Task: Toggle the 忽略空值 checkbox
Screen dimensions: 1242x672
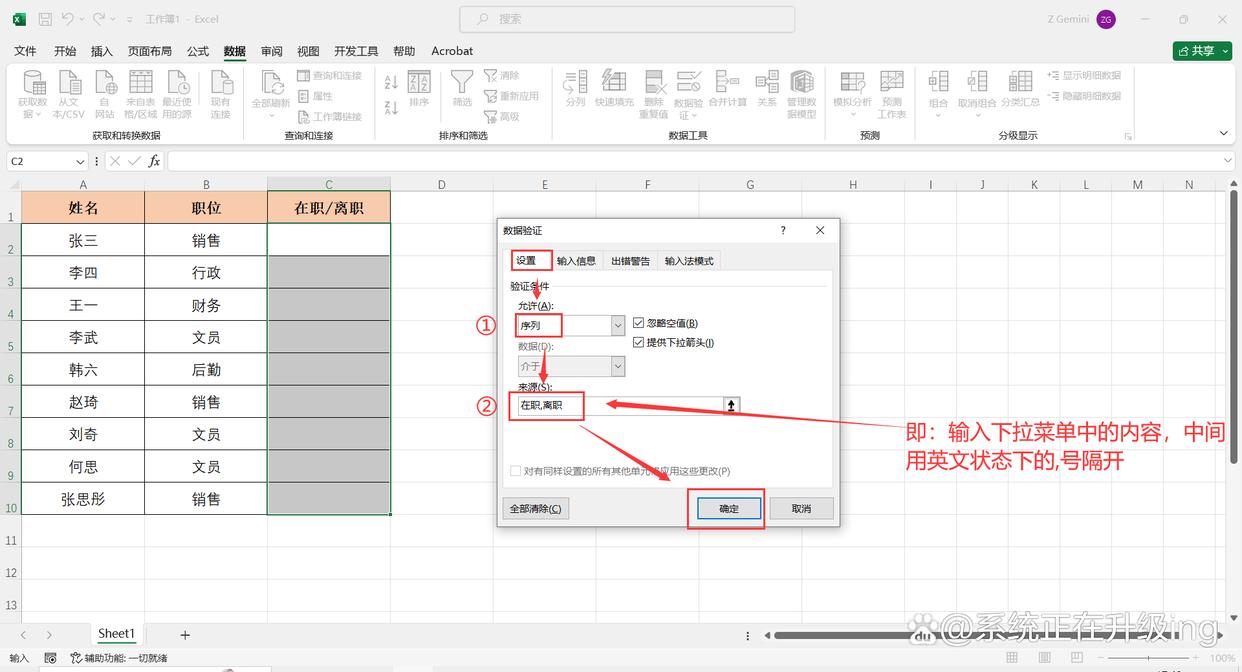Action: click(x=639, y=323)
